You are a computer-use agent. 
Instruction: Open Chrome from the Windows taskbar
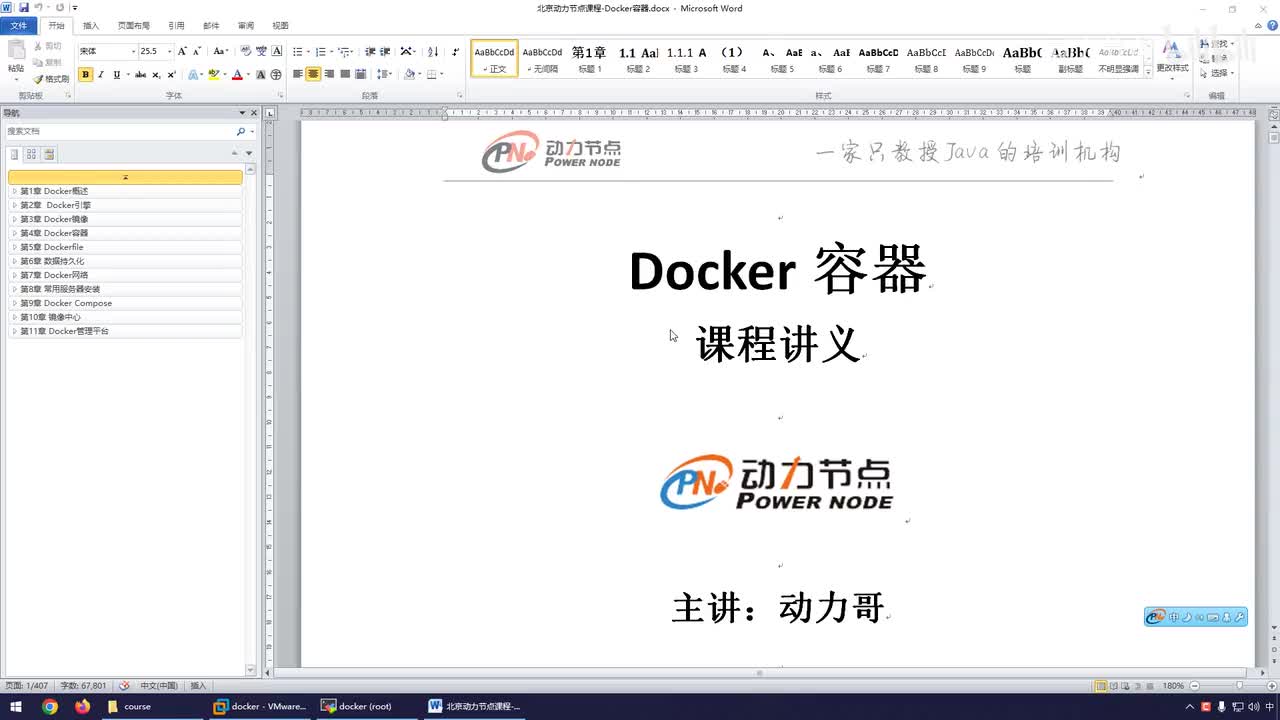(50, 706)
